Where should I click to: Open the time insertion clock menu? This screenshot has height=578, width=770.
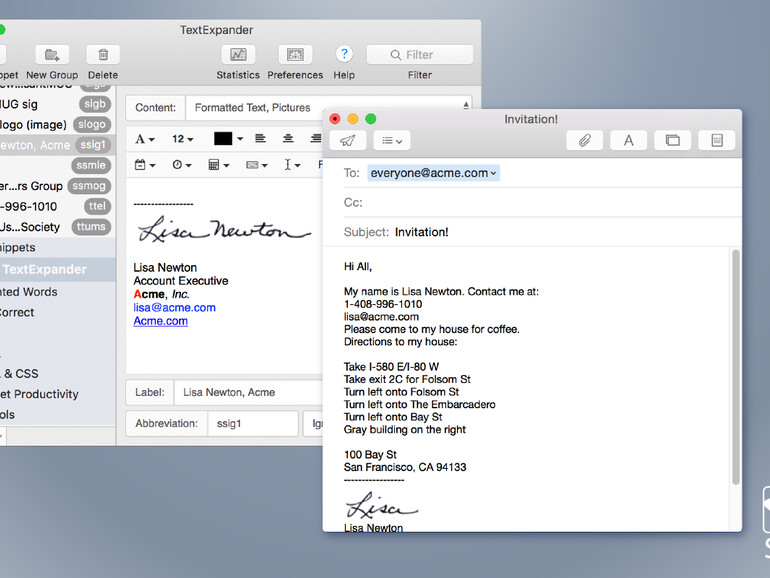click(x=182, y=165)
